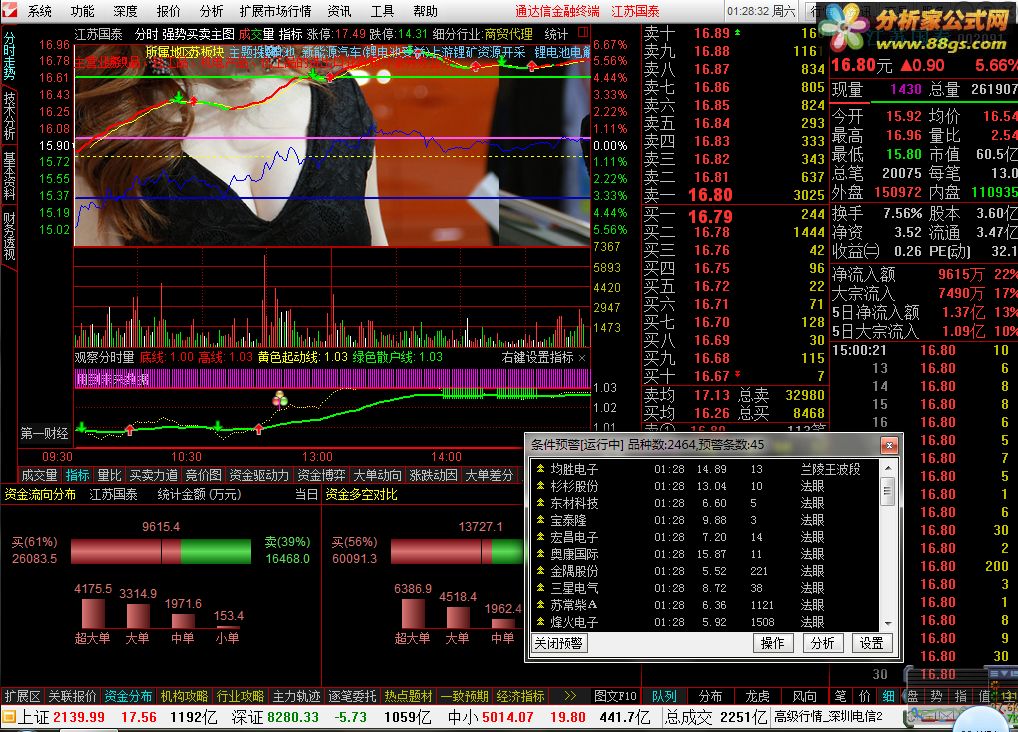Open the 工具 menu
Viewport: 1018px width, 732px height.
point(382,11)
